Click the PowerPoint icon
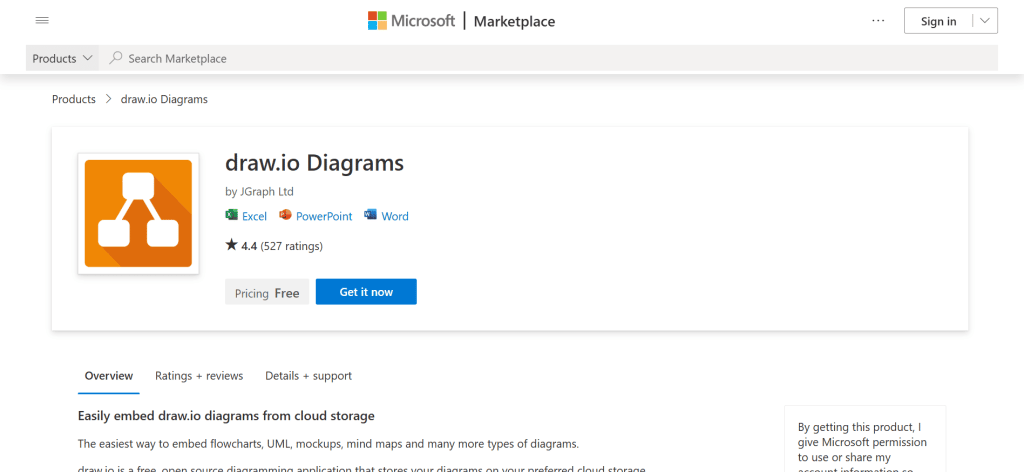Screen dimensions: 1024x472 285,216
